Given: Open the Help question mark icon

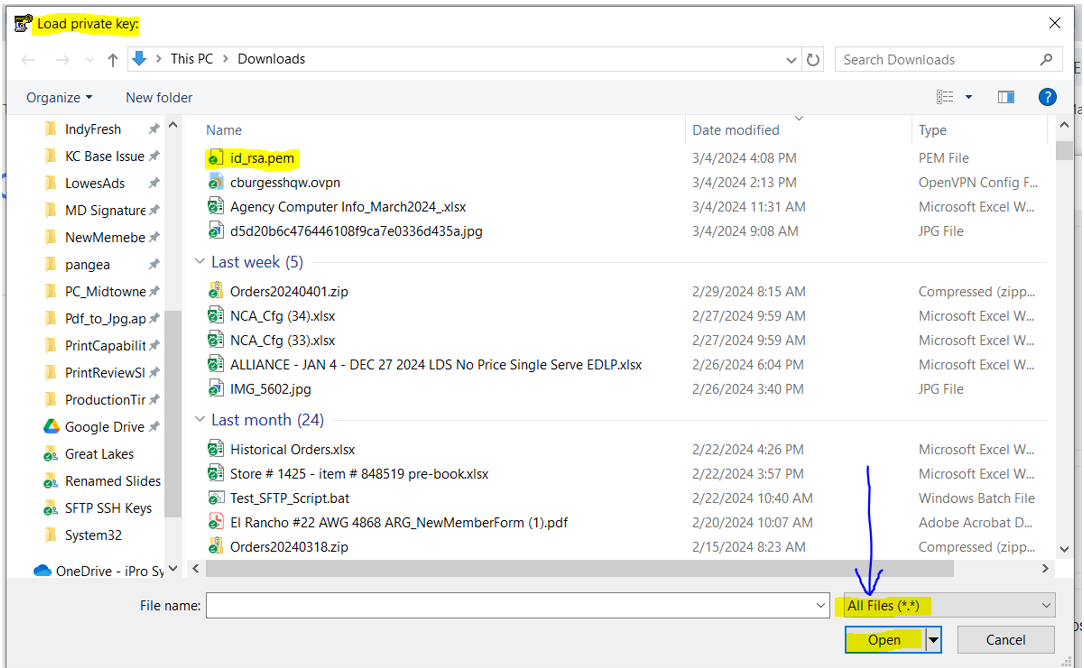Looking at the screenshot, I should click(x=1047, y=97).
